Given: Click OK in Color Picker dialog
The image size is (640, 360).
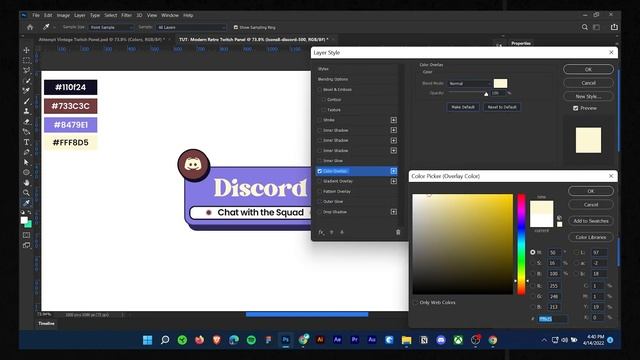Looking at the screenshot, I should tap(591, 191).
